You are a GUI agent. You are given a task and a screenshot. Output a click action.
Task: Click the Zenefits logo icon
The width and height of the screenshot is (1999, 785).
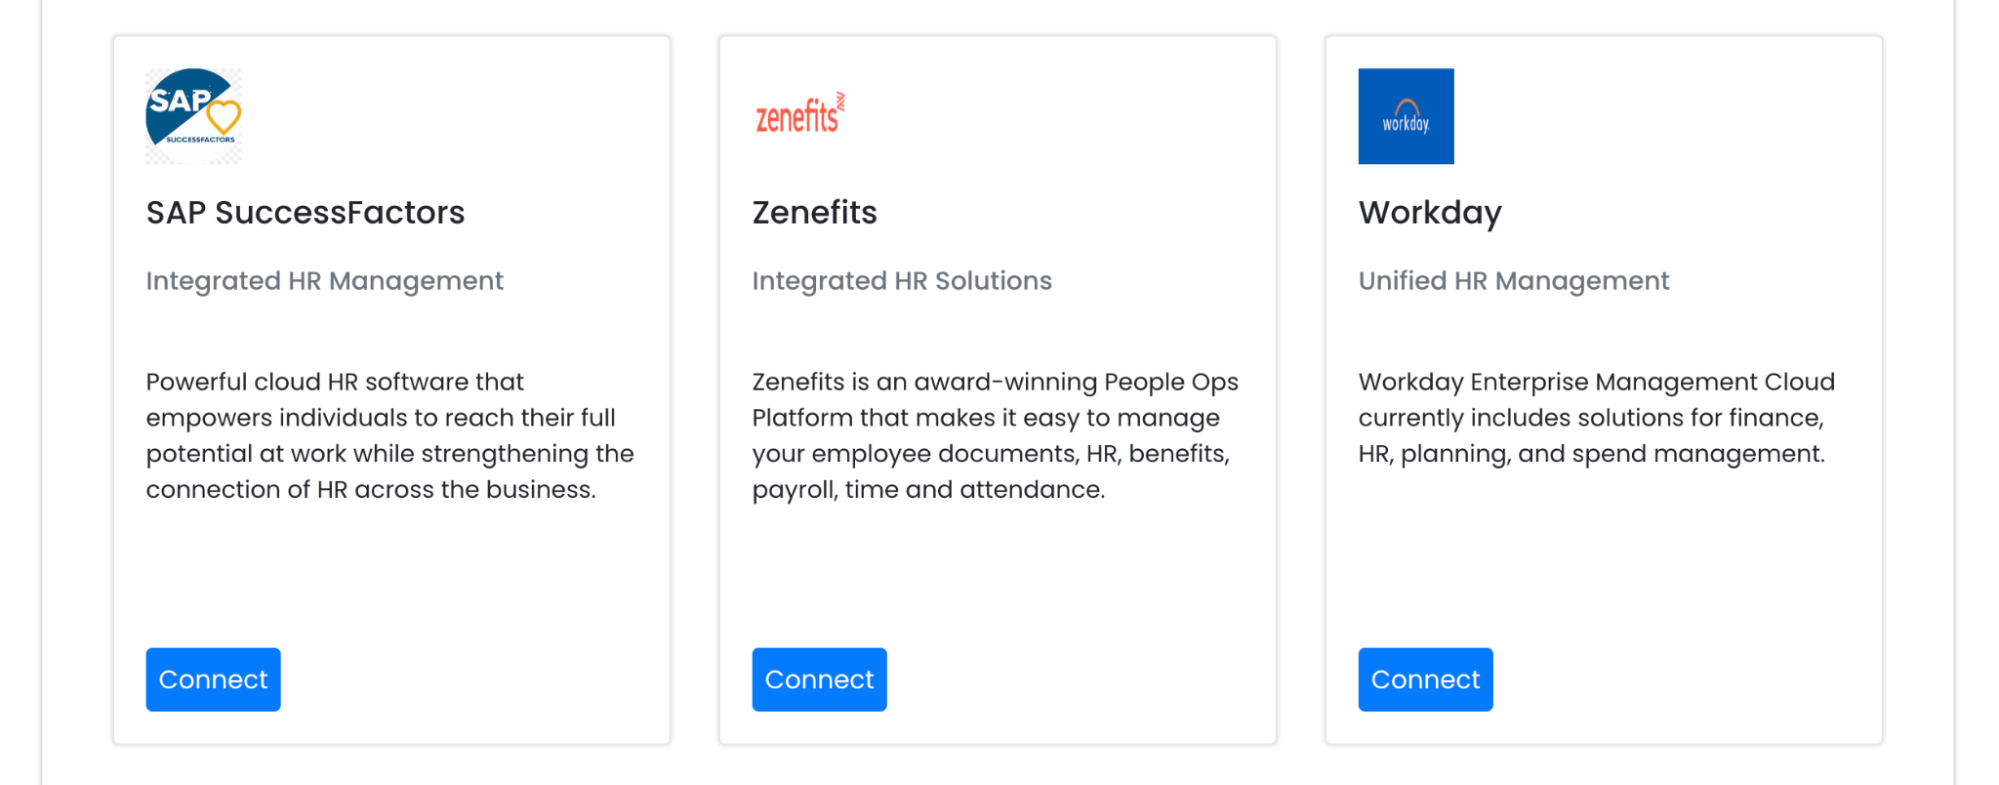[800, 116]
